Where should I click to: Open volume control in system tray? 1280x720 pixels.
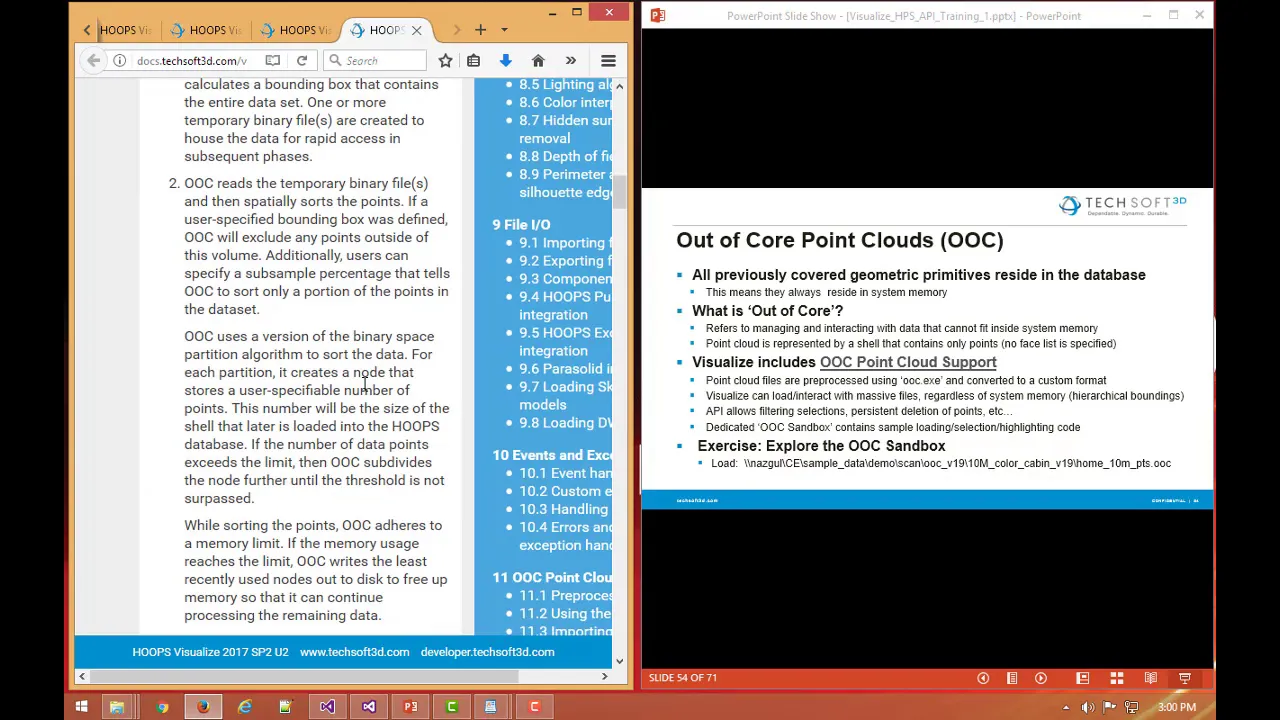tap(1087, 708)
